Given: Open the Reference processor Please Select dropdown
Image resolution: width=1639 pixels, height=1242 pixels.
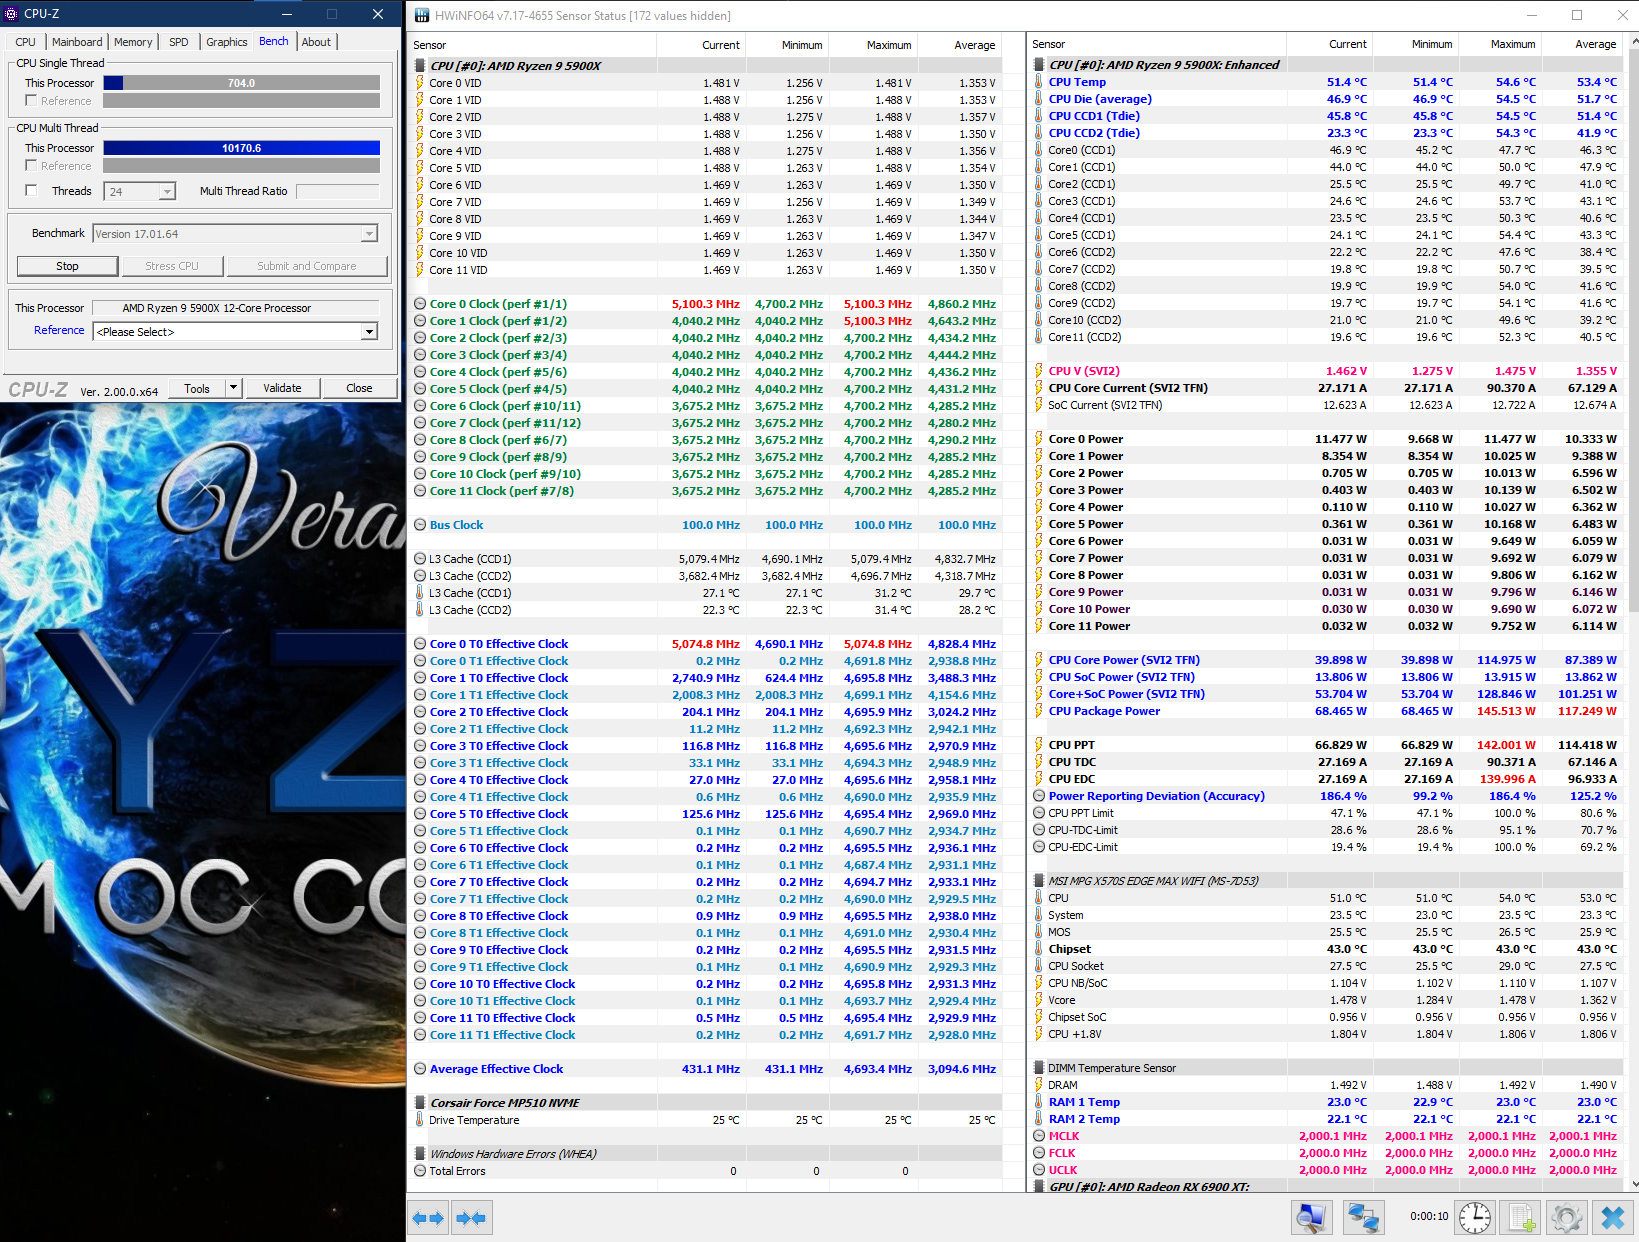Looking at the screenshot, I should [x=369, y=332].
